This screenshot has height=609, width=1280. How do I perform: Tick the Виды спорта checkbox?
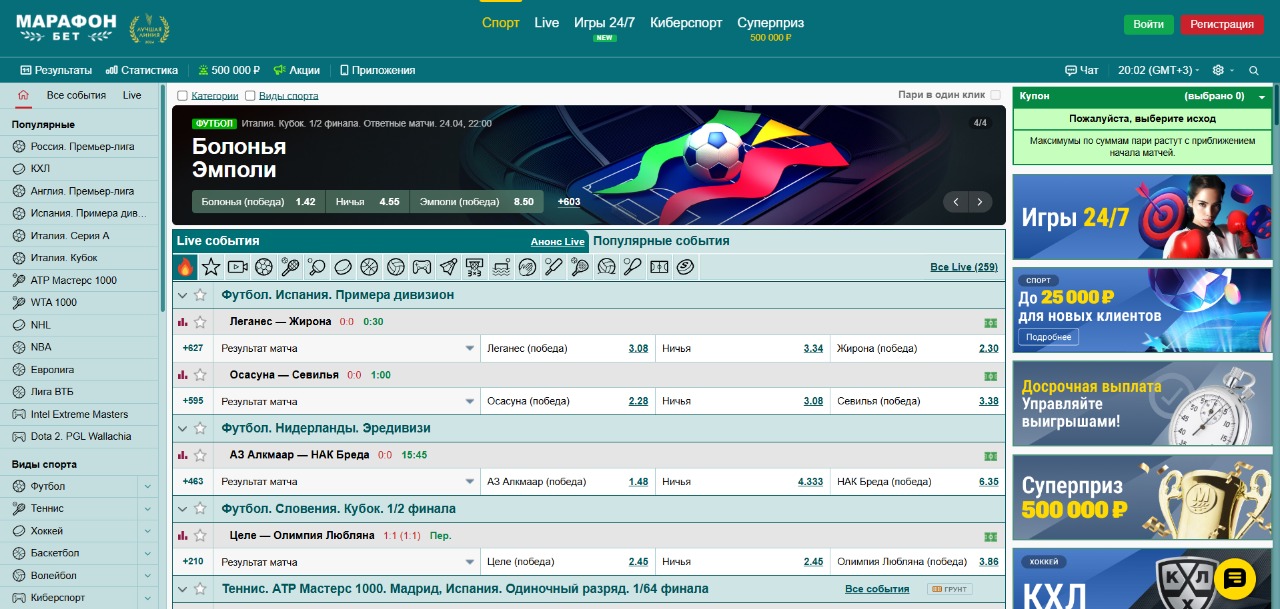point(250,96)
